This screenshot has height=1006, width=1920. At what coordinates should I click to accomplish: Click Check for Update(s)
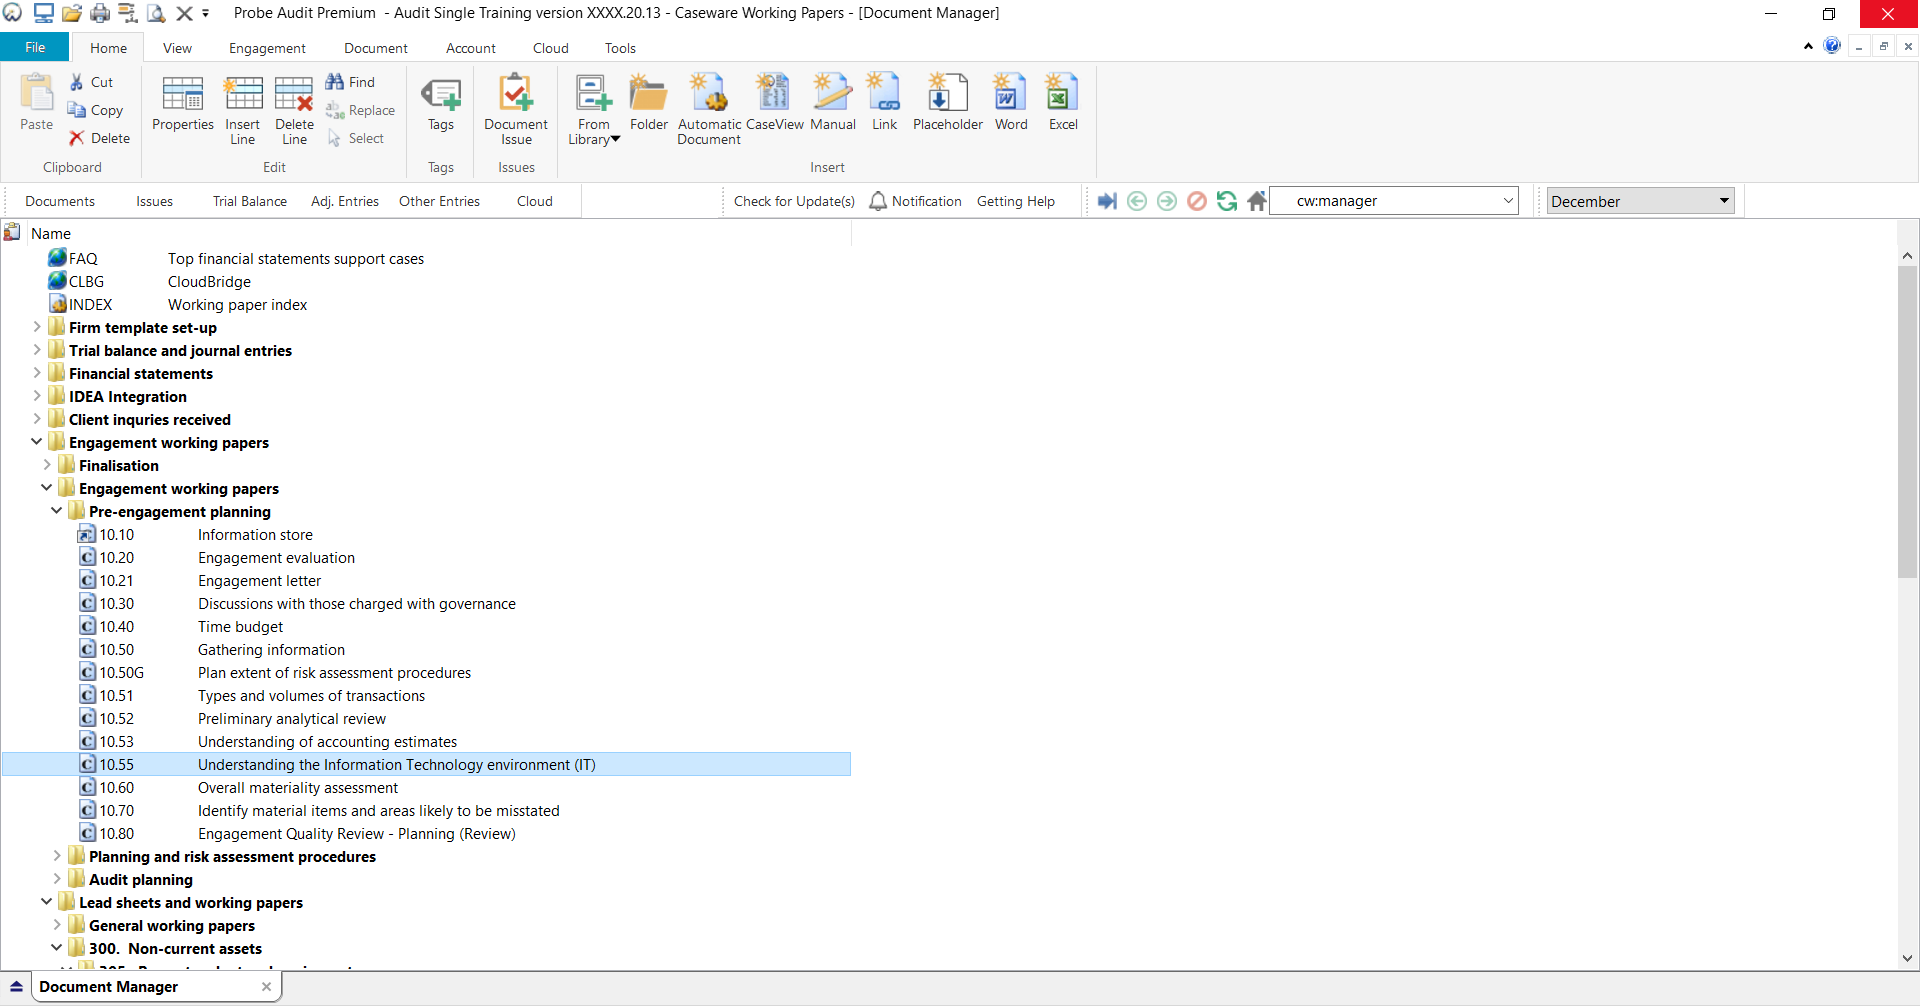point(794,201)
